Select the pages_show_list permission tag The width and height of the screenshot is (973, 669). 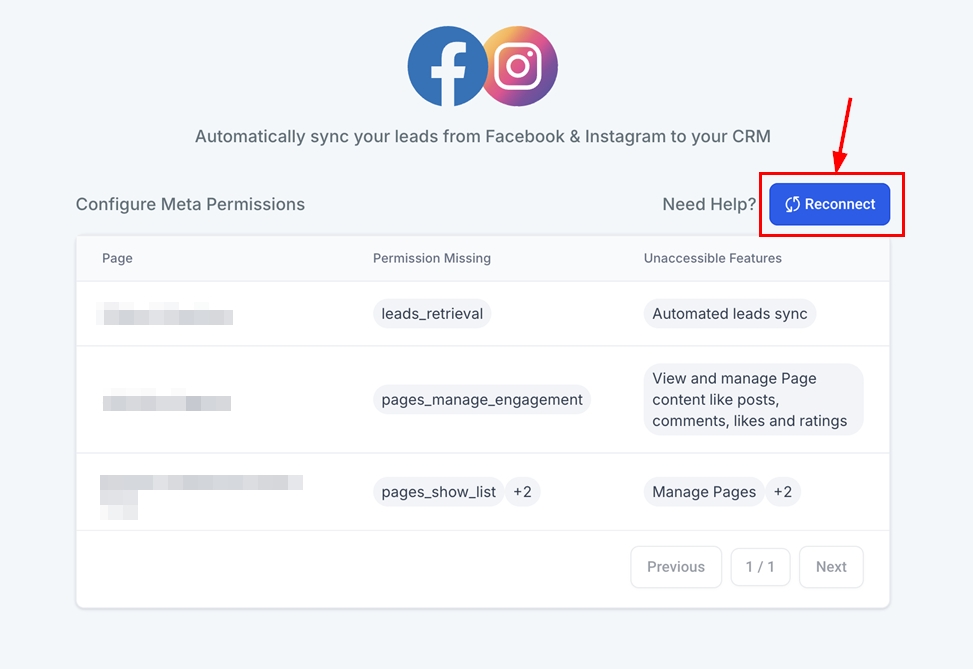coord(439,492)
